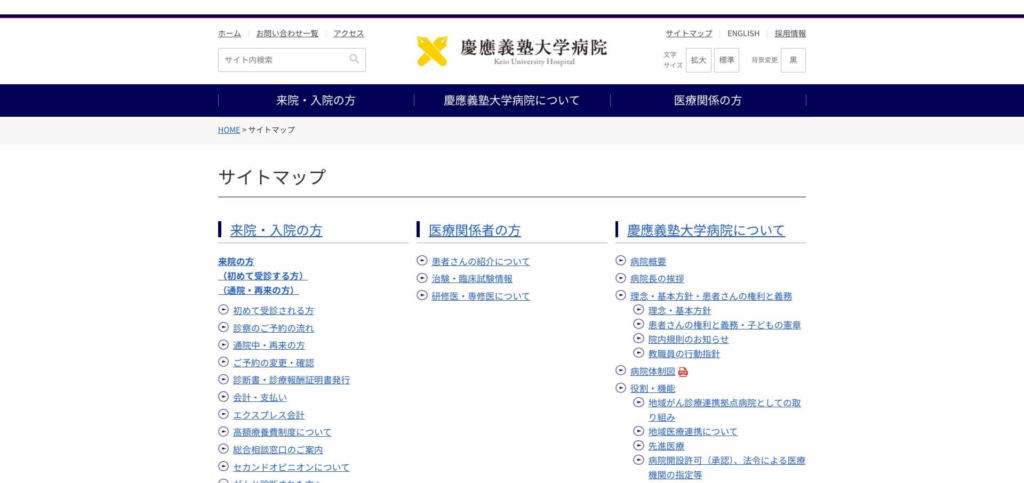Click HOME in the breadcrumb

coord(229,130)
